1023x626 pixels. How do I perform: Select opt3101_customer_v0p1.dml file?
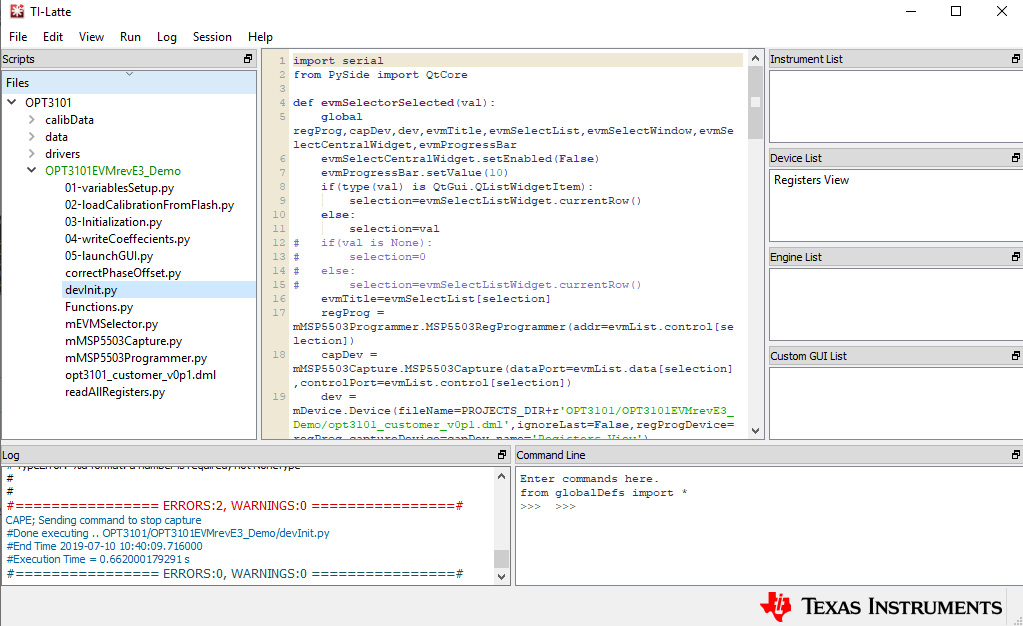pyautogui.click(x=140, y=375)
